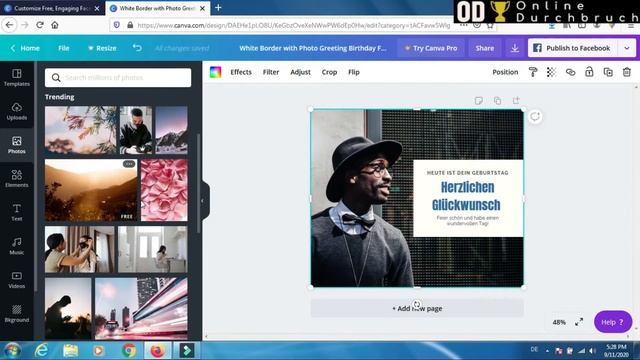Viewport: 640px width, 360px height.
Task: Click the copy style paint roller icon
Action: [533, 72]
